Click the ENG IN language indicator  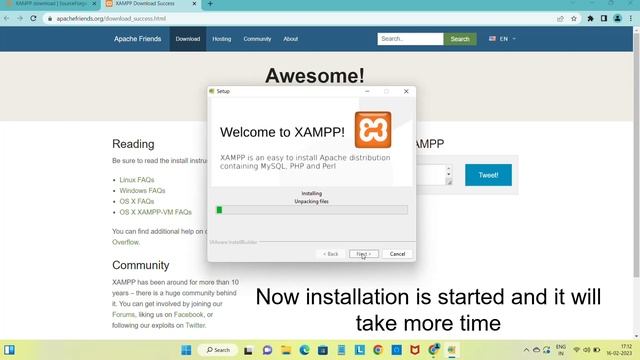click(x=561, y=350)
